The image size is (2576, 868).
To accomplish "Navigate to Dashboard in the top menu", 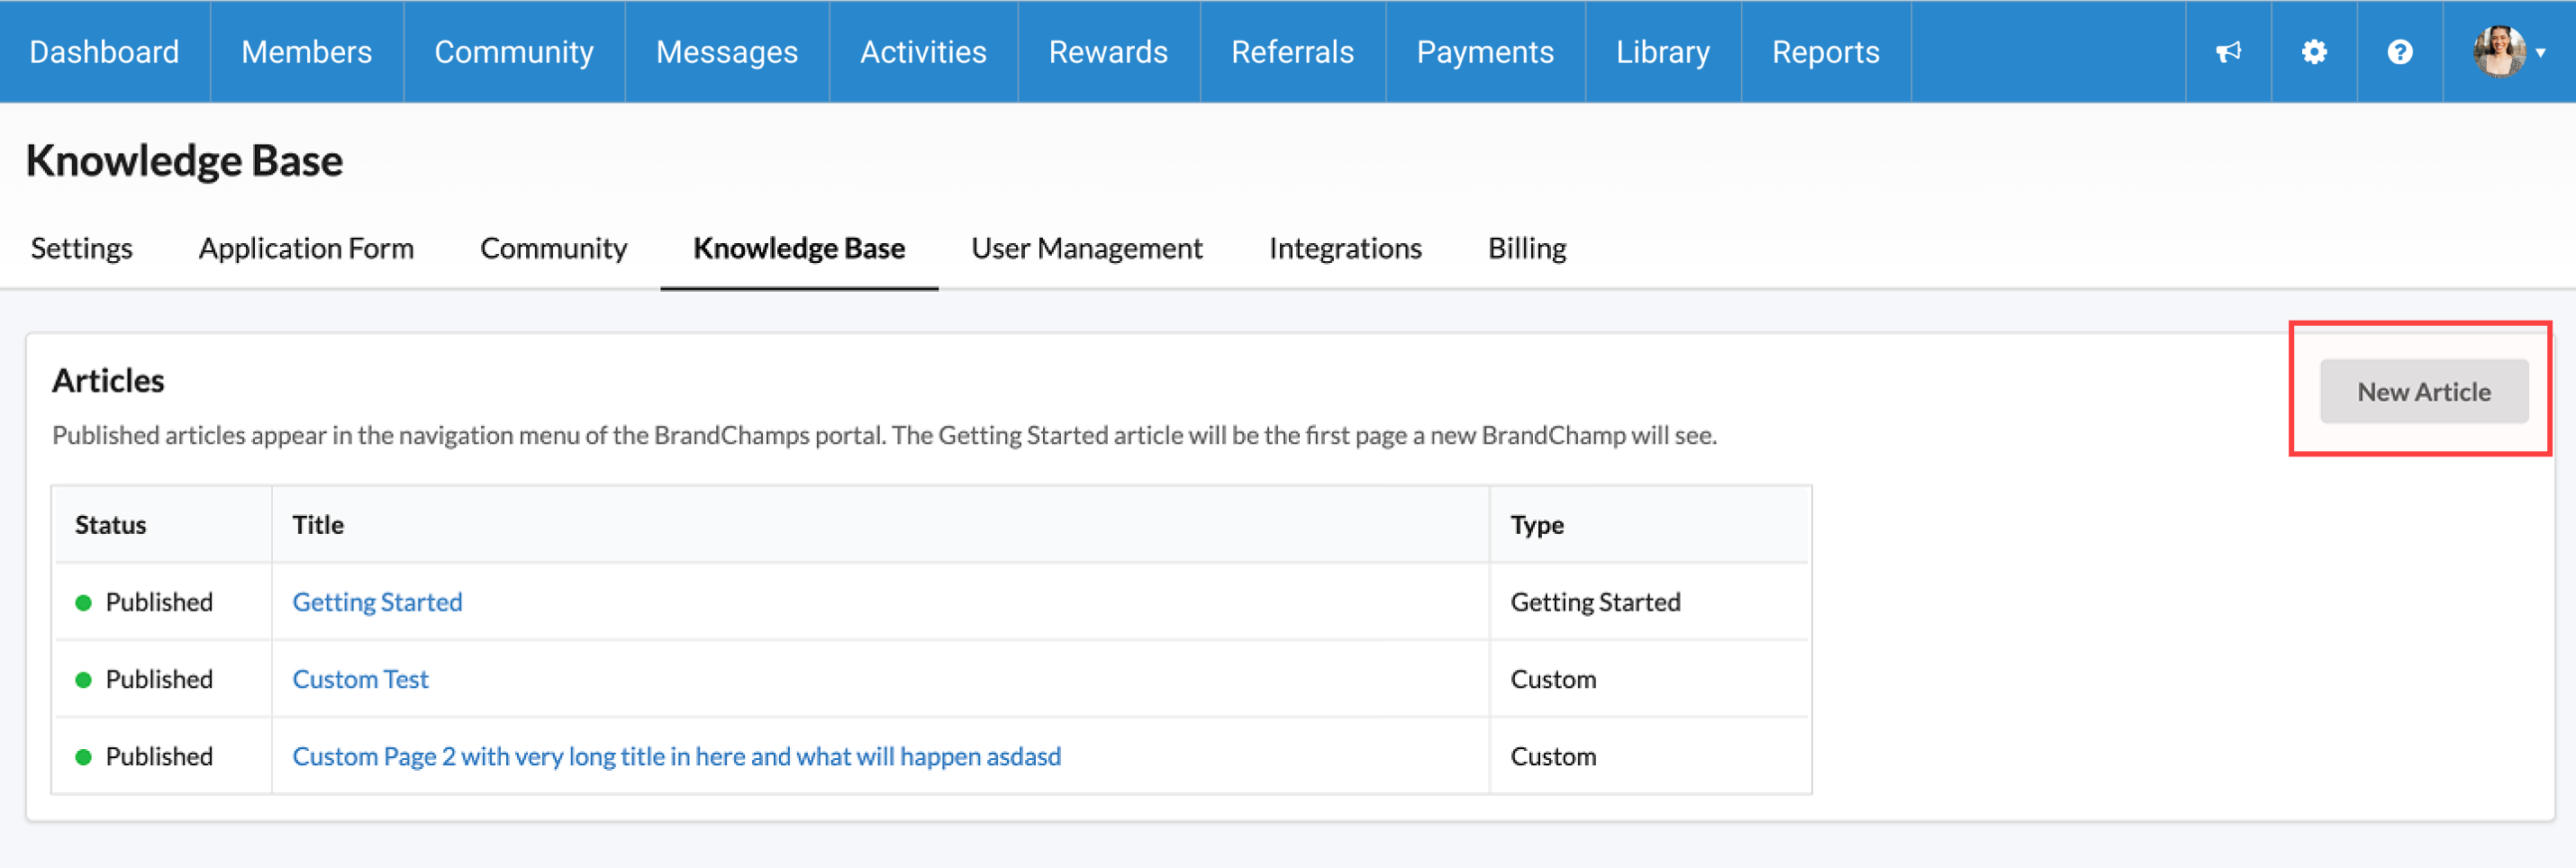I will click(x=104, y=52).
